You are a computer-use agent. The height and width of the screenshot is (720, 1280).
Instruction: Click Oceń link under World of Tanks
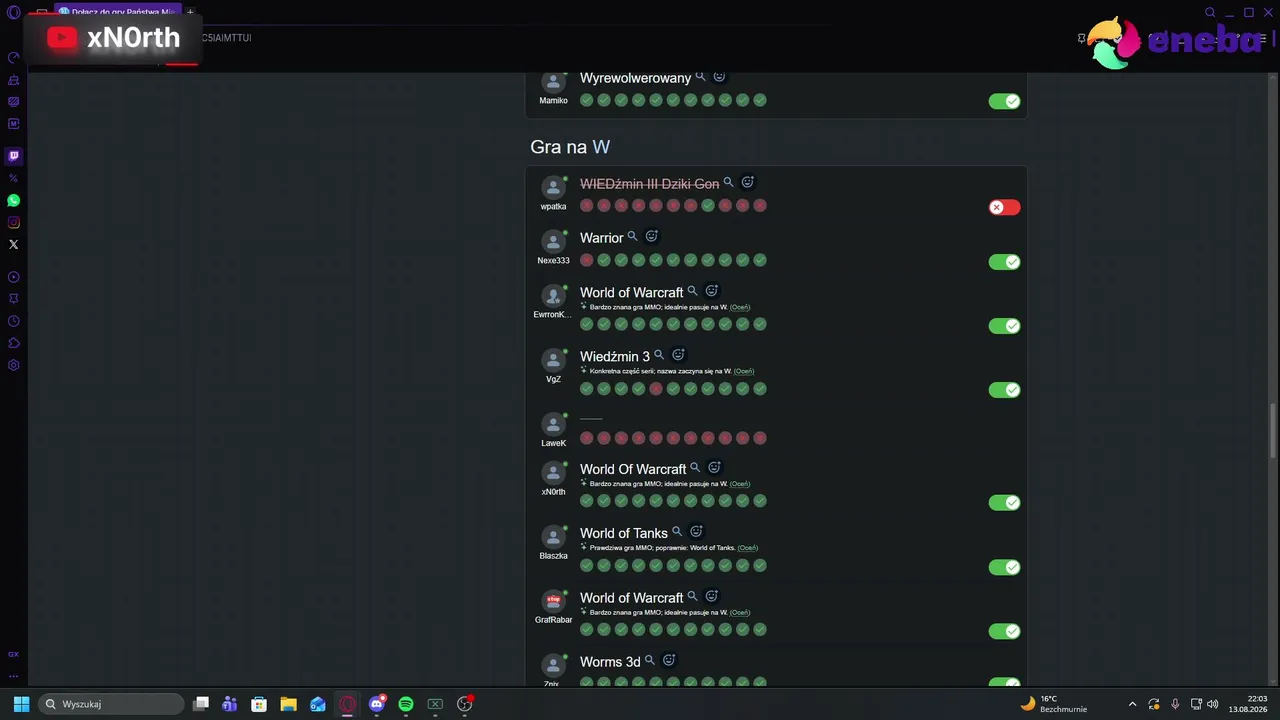pos(748,548)
